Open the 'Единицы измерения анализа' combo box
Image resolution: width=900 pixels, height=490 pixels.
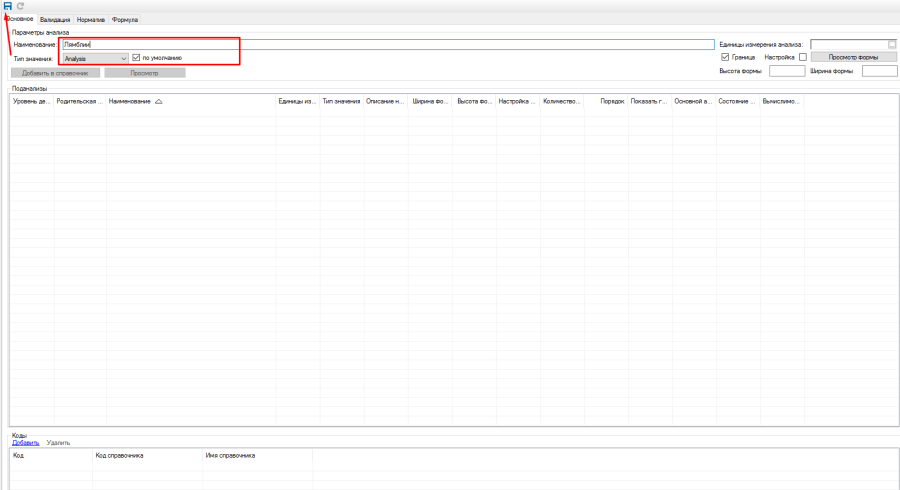pos(854,44)
